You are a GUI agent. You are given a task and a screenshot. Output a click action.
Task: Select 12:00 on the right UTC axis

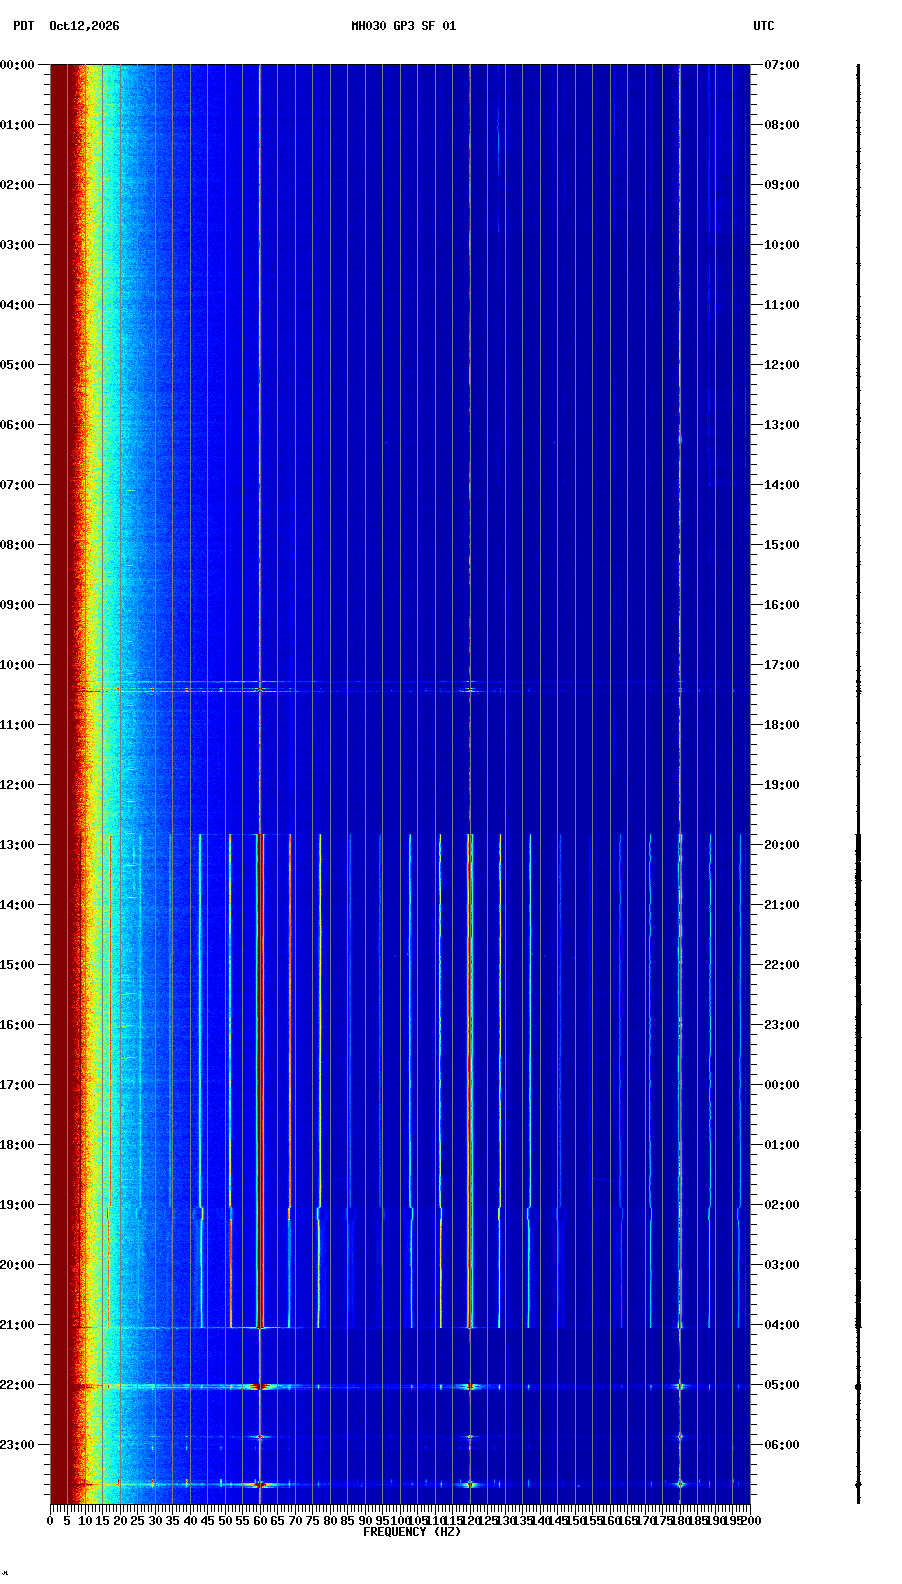(781, 365)
